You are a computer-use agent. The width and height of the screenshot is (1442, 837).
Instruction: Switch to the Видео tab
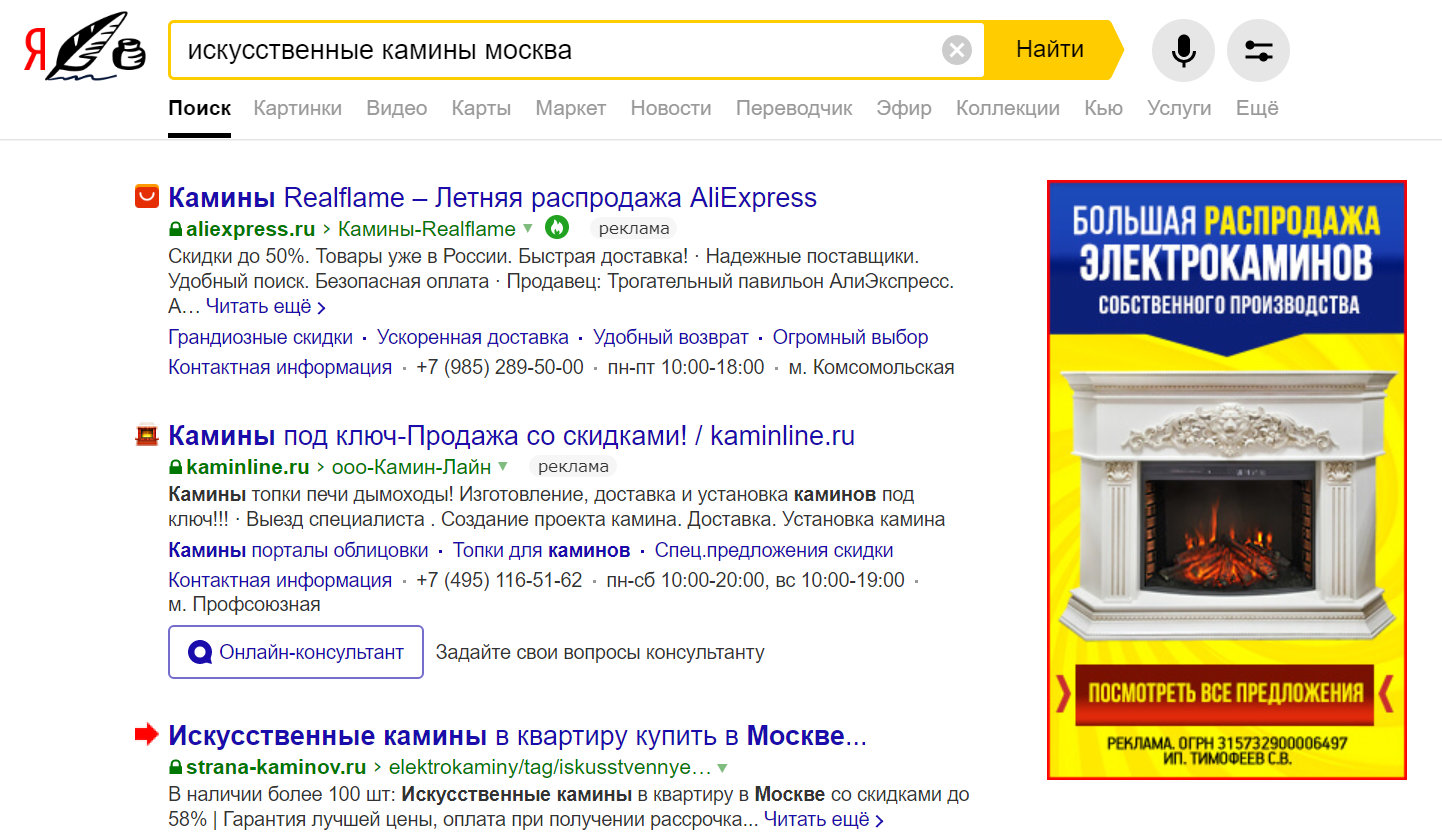[x=397, y=108]
